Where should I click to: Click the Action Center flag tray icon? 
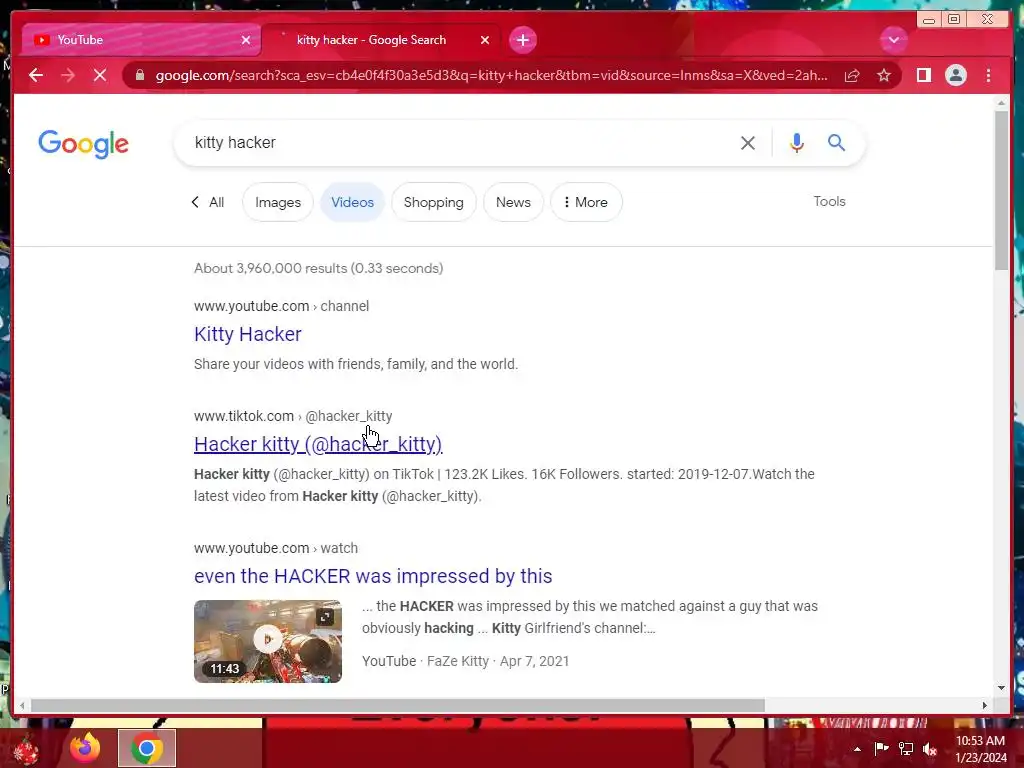click(x=881, y=748)
